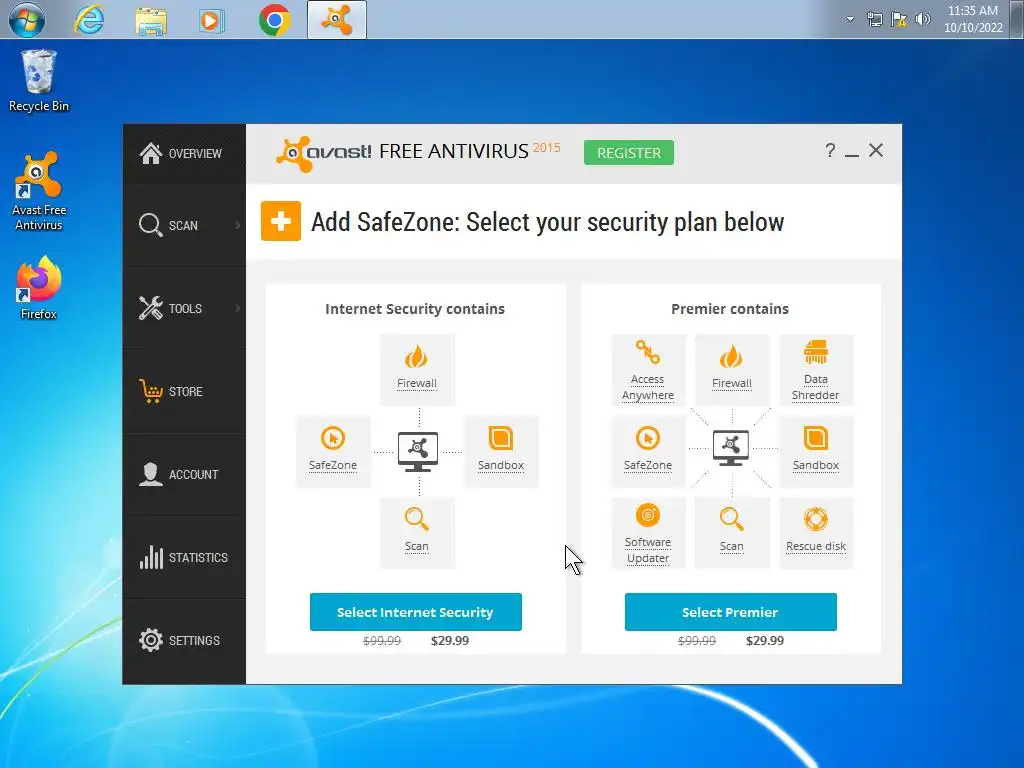Click the $29.99 price under Premier
The height and width of the screenshot is (768, 1024).
click(x=765, y=641)
